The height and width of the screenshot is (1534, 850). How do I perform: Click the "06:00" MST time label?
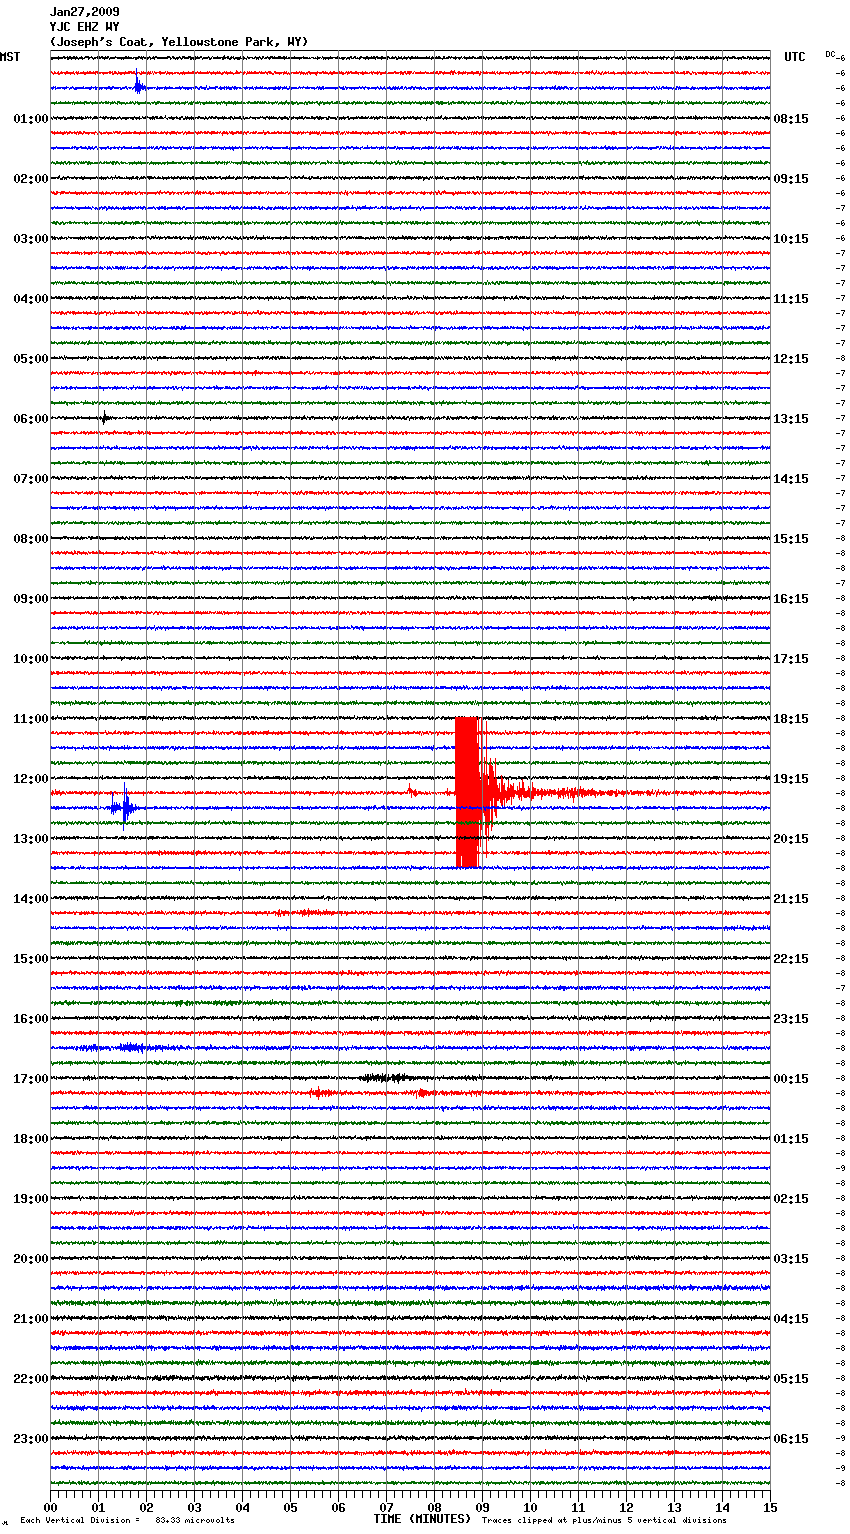[x=30, y=419]
